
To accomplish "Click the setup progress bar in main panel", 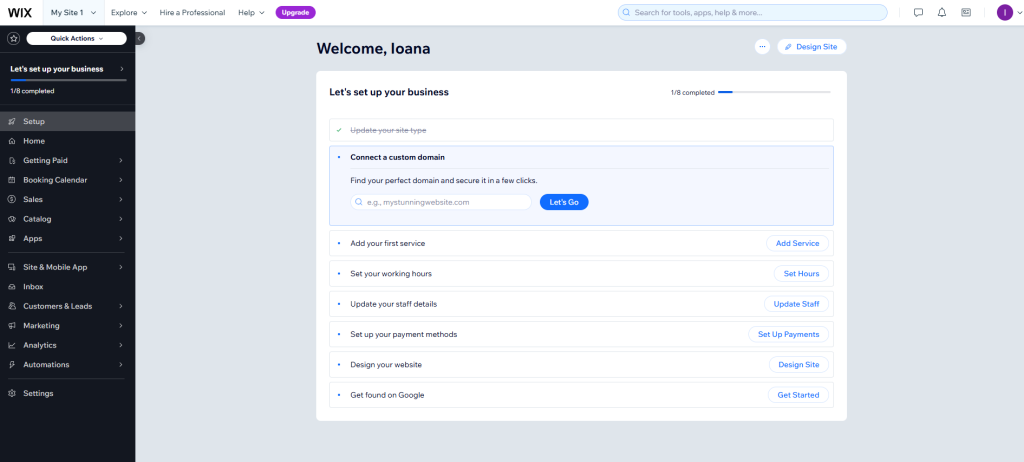I will (780, 92).
